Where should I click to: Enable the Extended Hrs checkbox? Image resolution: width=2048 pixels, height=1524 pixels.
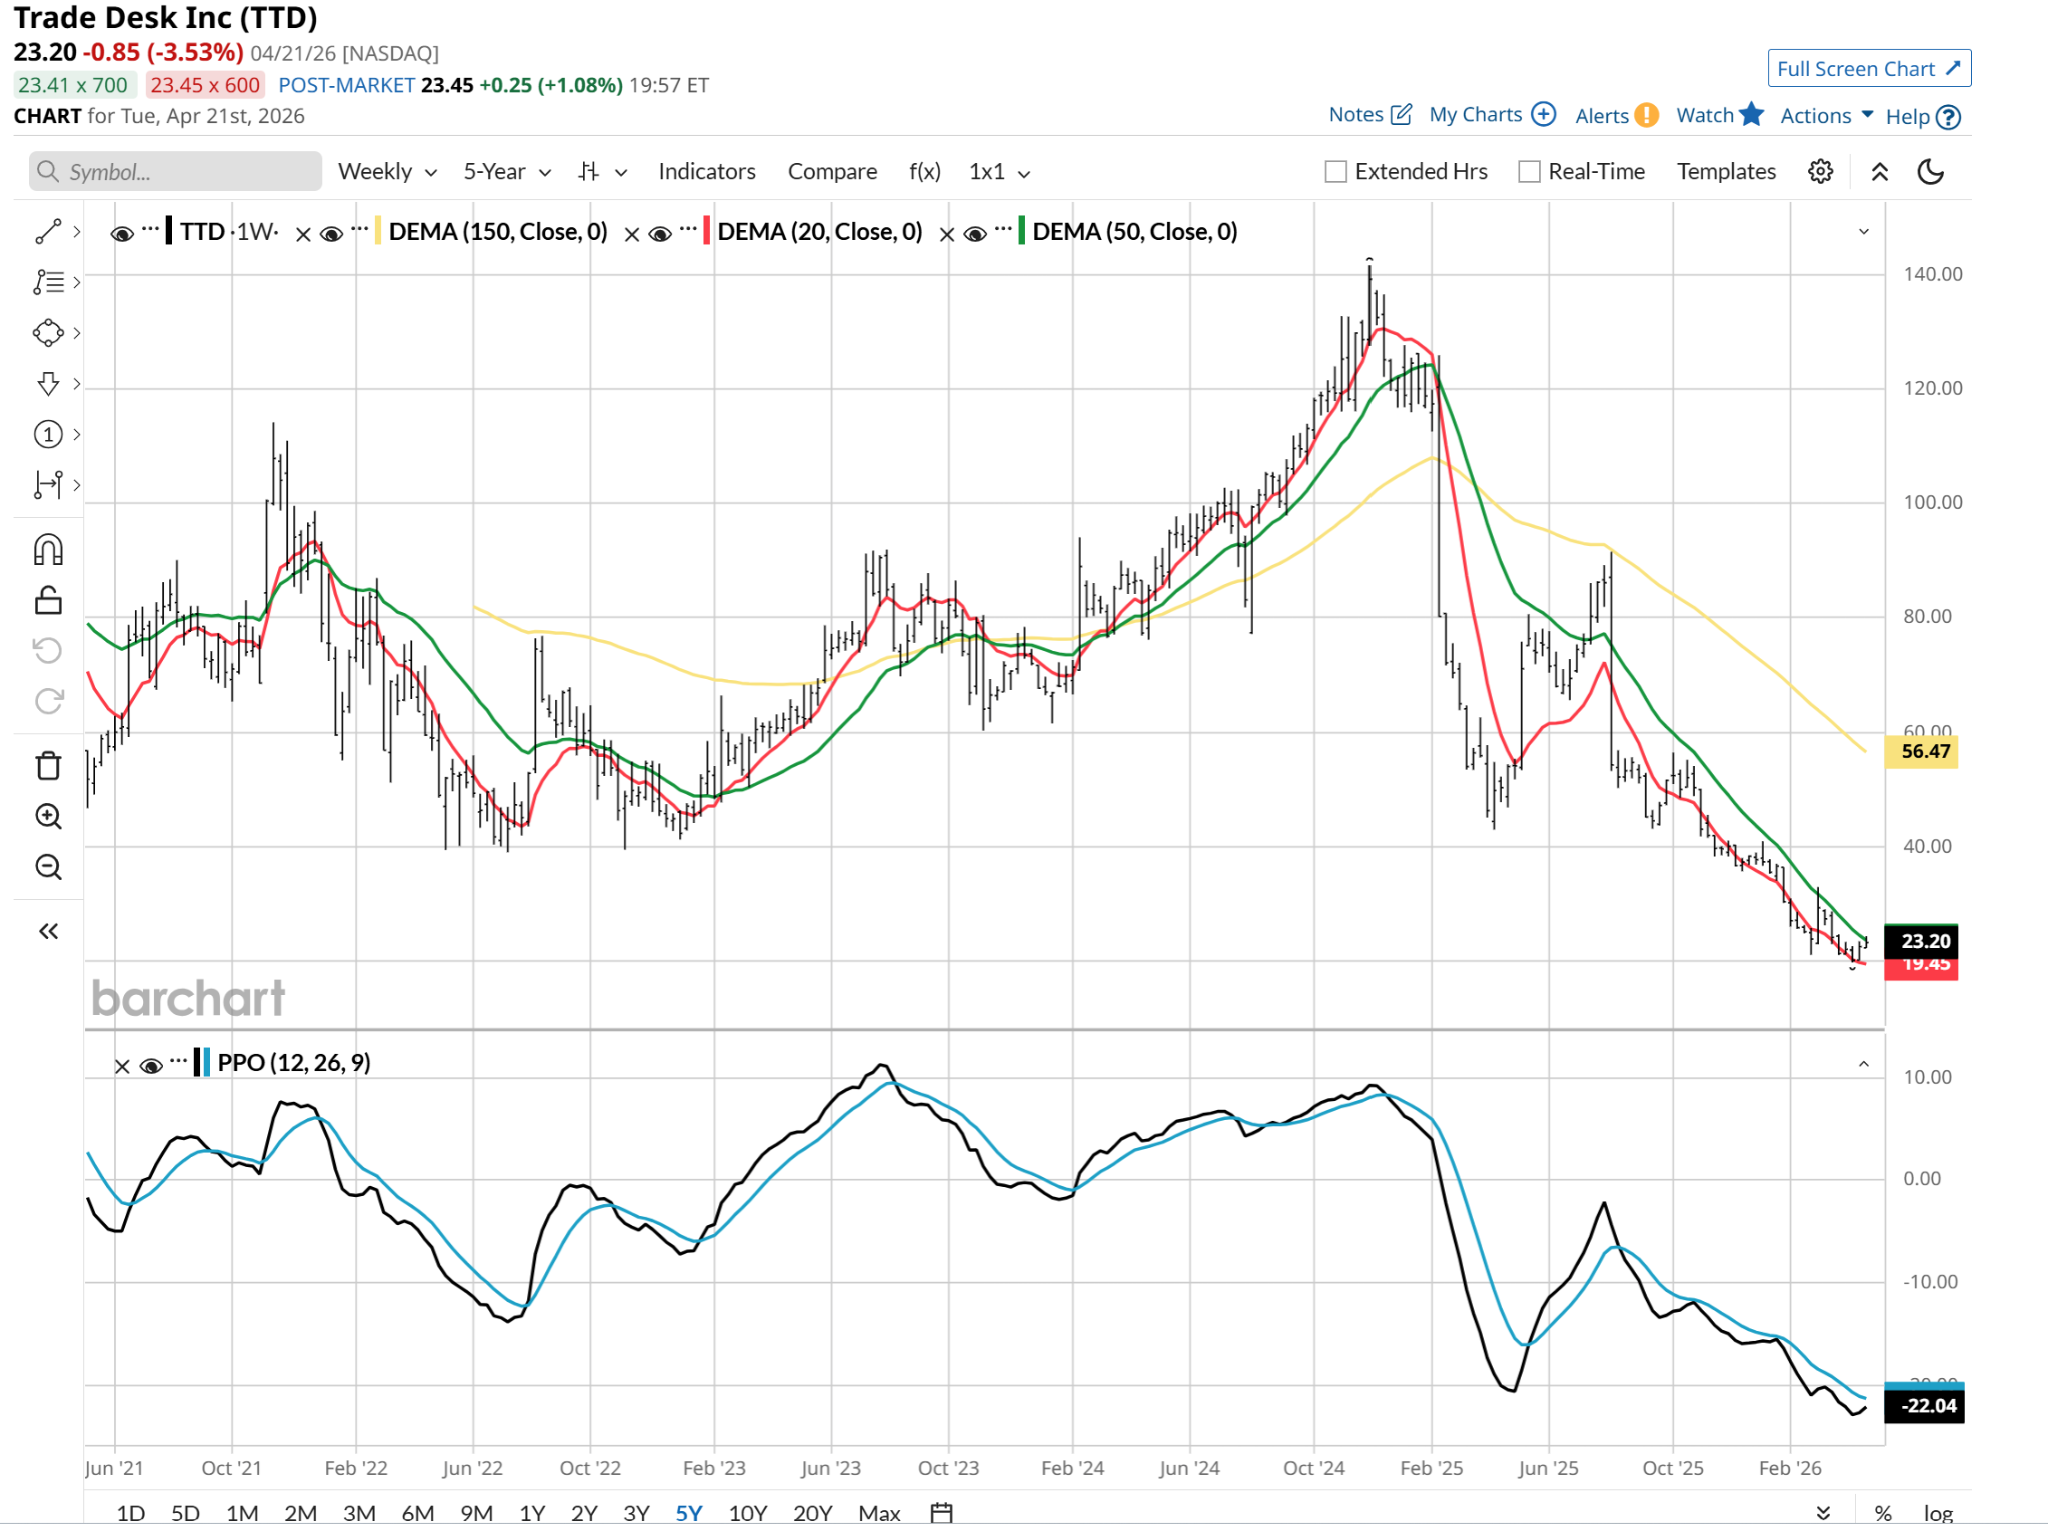pyautogui.click(x=1336, y=171)
